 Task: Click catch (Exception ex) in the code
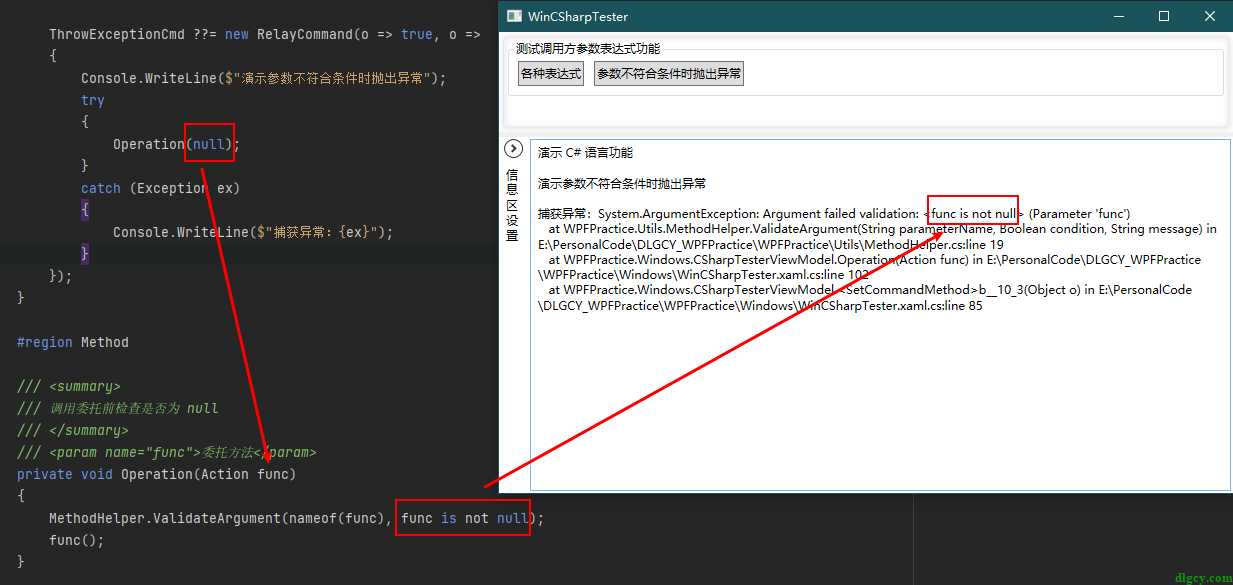click(161, 188)
